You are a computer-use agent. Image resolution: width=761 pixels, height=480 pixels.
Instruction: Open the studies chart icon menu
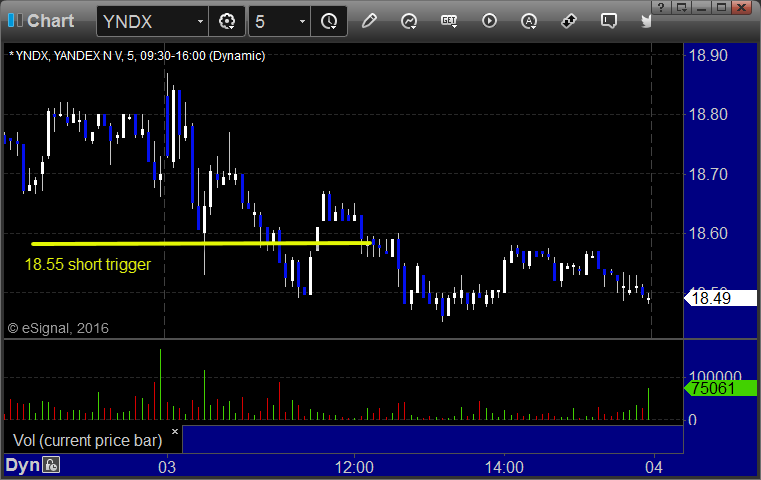[x=409, y=21]
